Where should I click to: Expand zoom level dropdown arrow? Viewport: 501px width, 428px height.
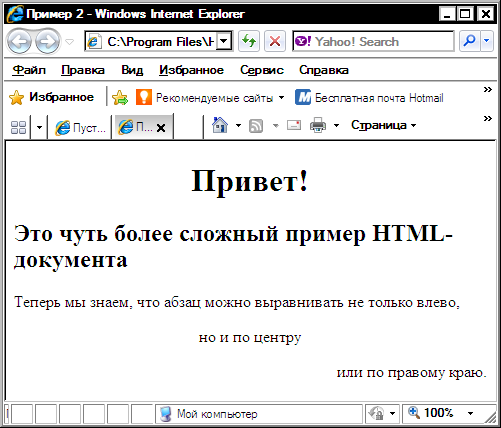[x=470, y=414]
